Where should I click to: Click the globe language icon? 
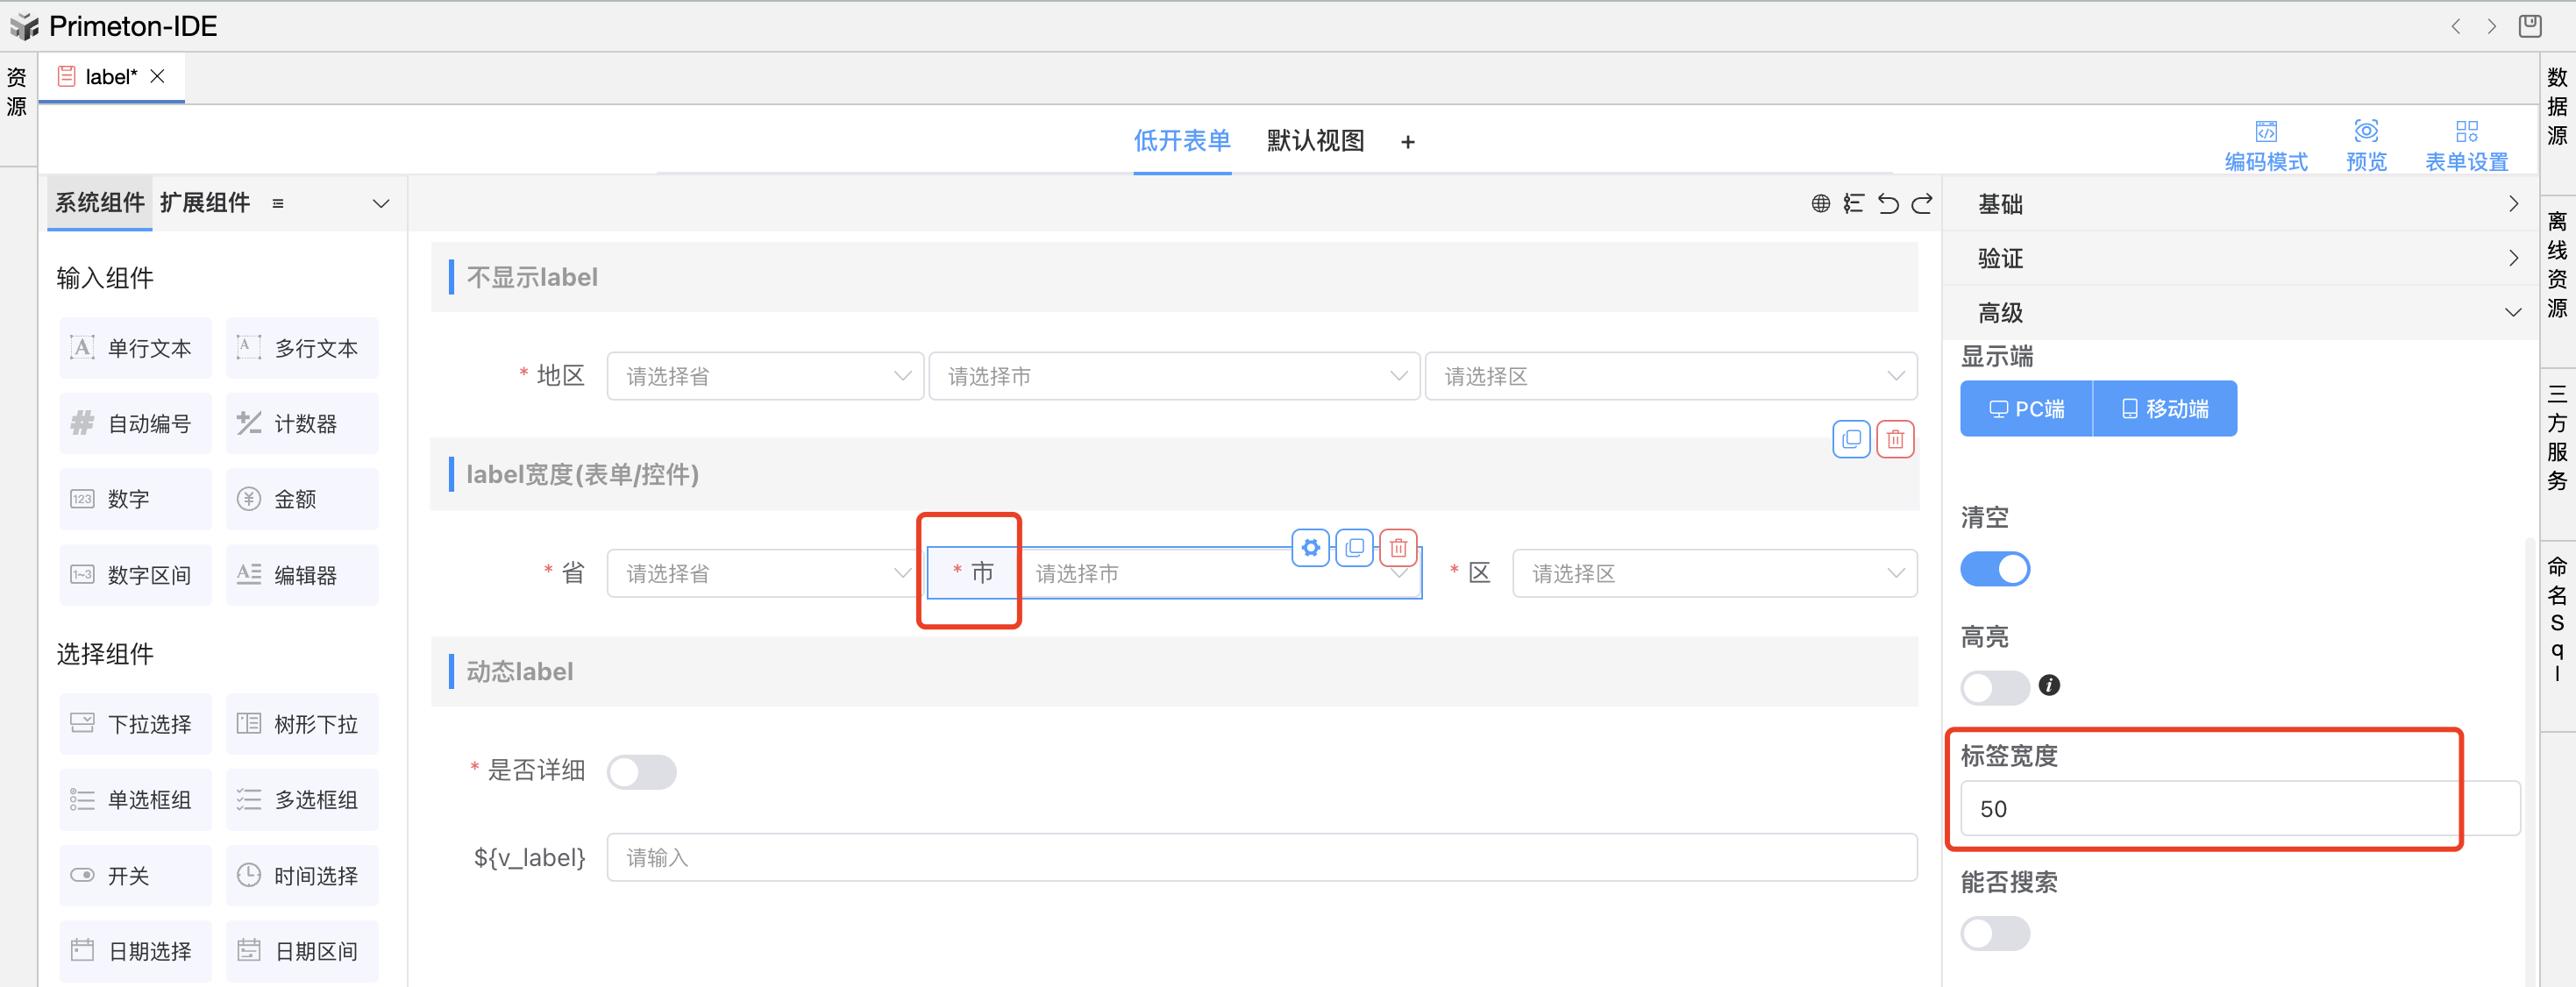click(1820, 204)
